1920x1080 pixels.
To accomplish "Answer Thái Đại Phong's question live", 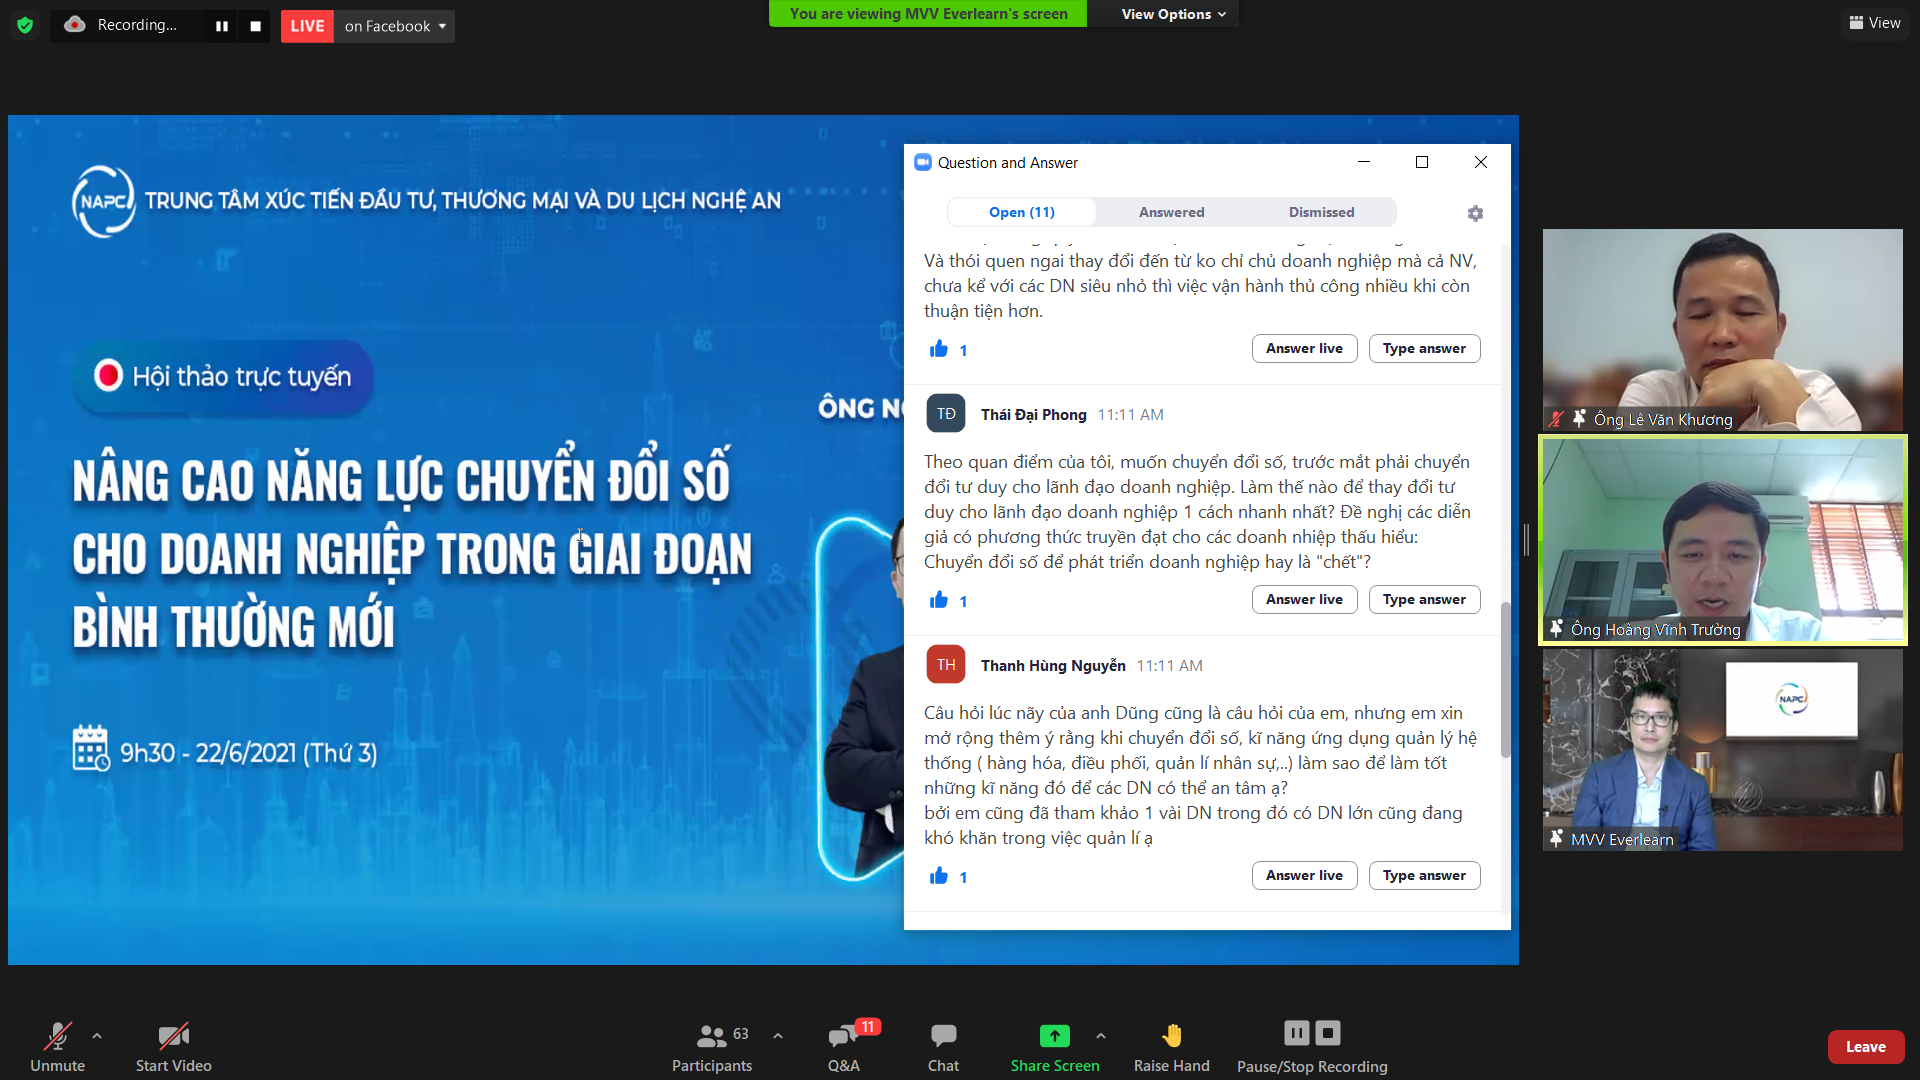I will click(1304, 599).
